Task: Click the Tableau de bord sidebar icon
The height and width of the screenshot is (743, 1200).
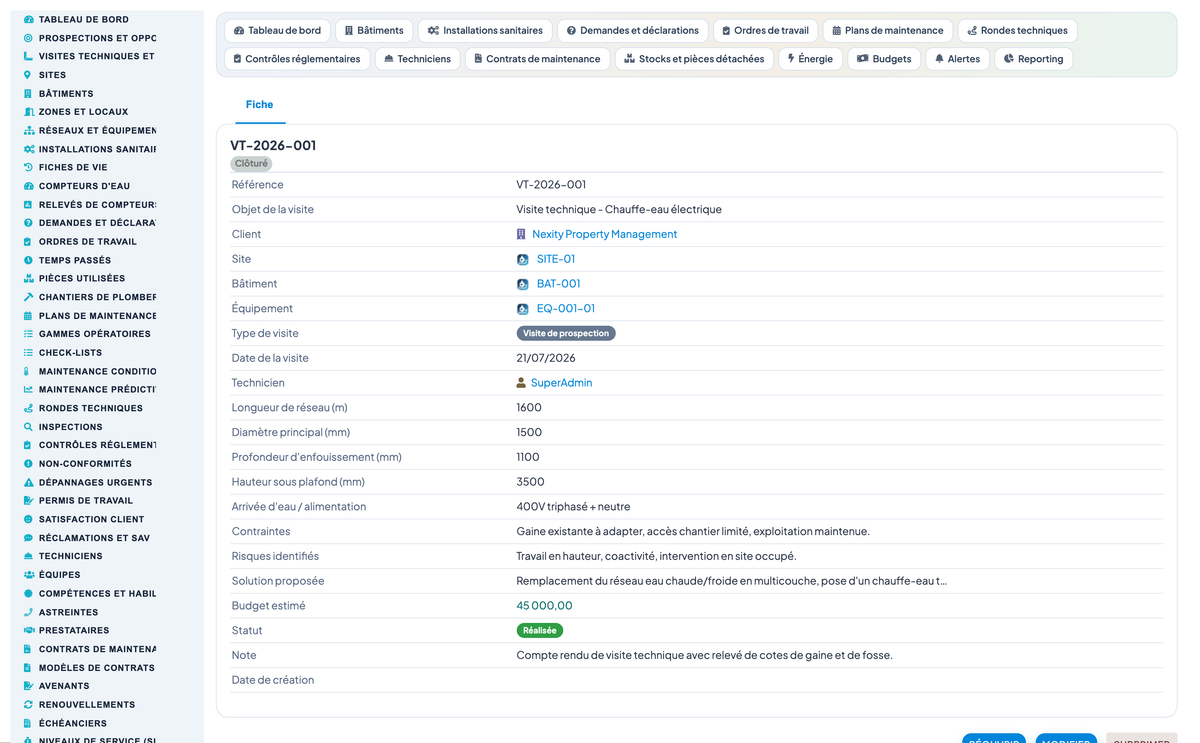Action: (28, 19)
